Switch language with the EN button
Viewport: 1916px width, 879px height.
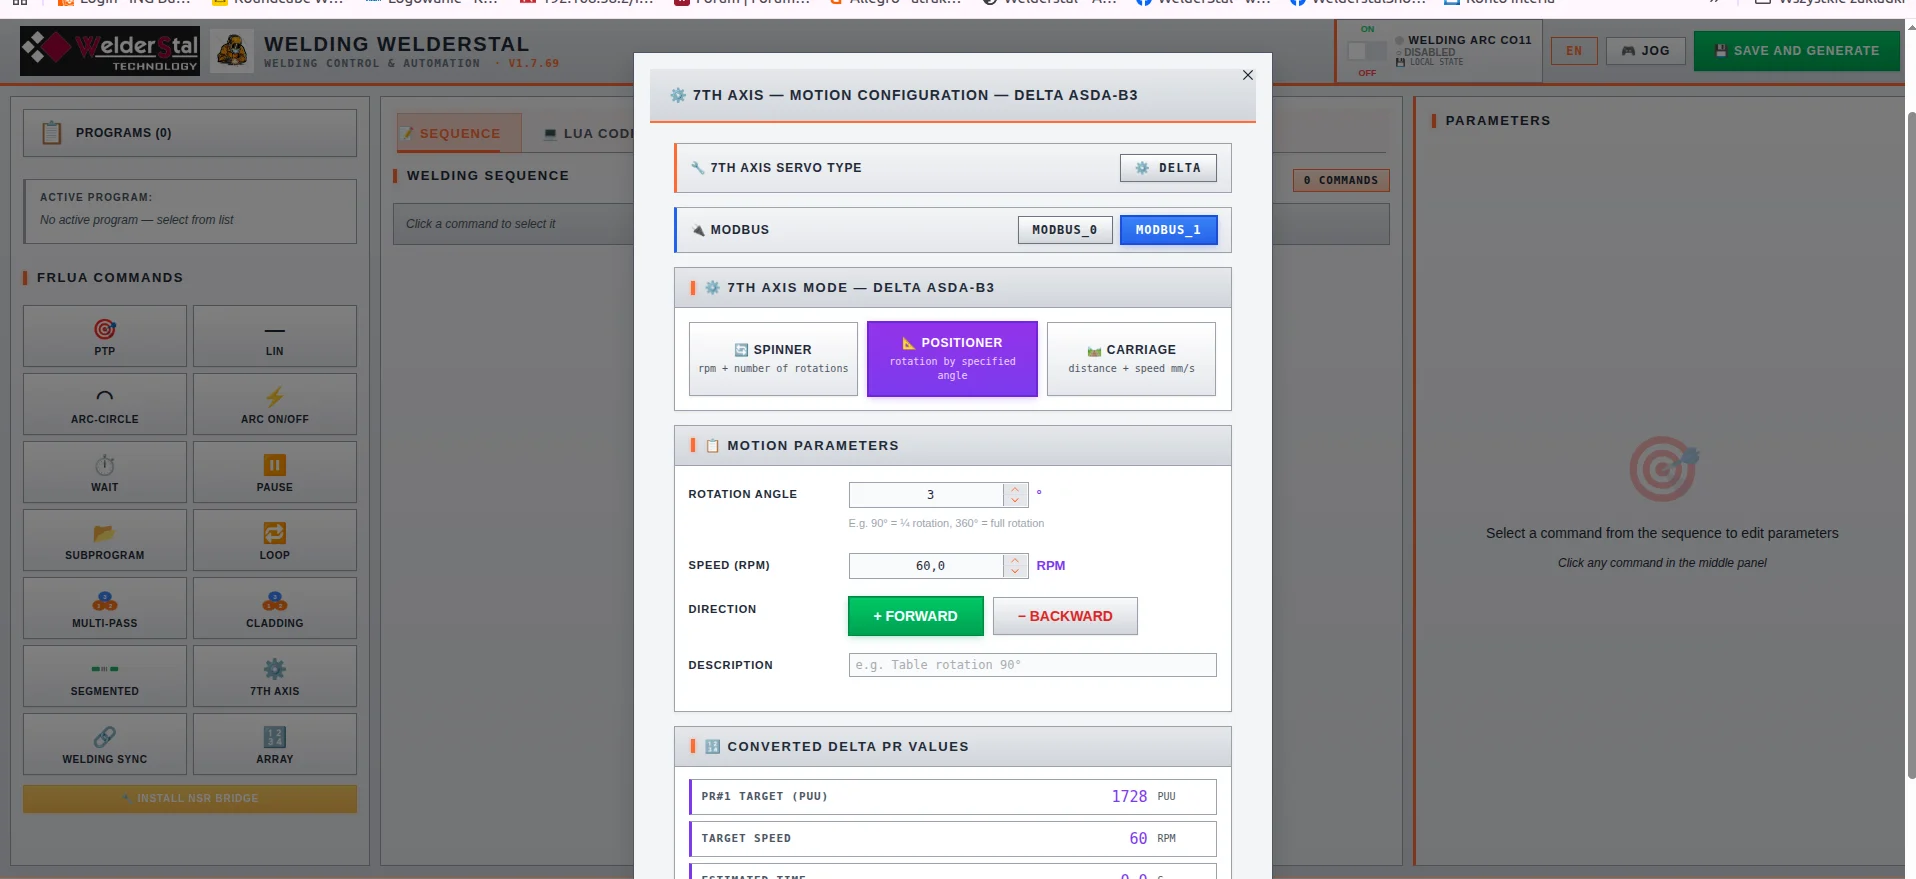coord(1574,51)
